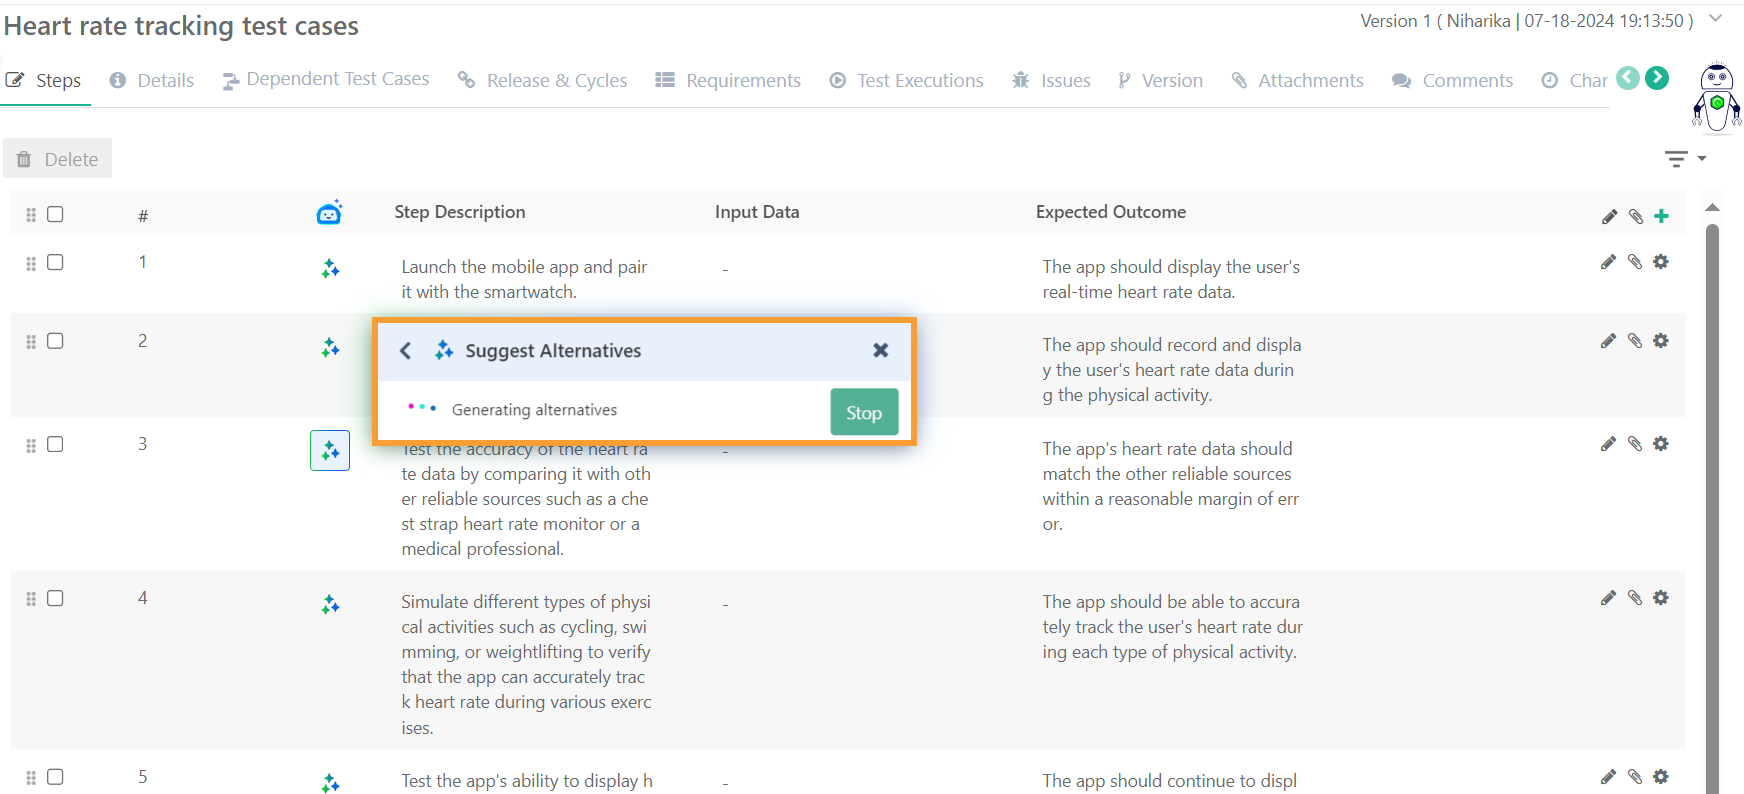
Task: Open the Test Executions tab
Action: click(906, 81)
